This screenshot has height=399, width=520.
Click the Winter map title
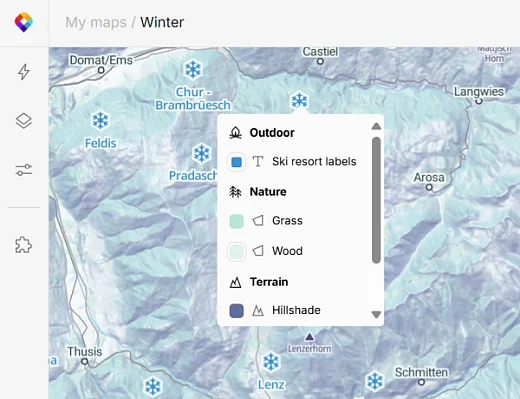[162, 22]
